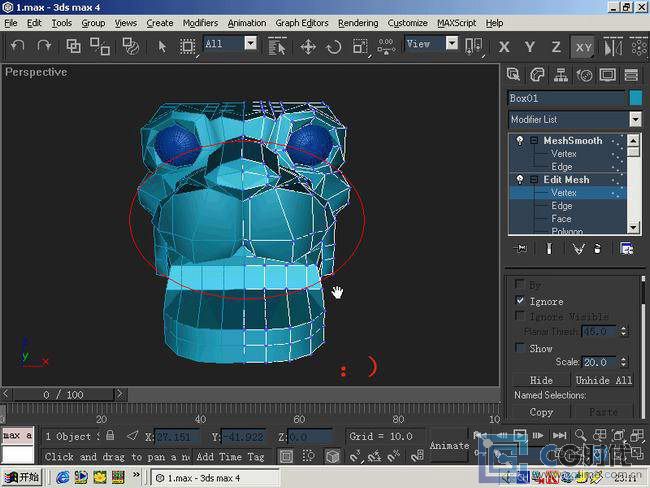Restrict to Y axis
Image resolution: width=650 pixels, height=488 pixels.
pos(530,47)
